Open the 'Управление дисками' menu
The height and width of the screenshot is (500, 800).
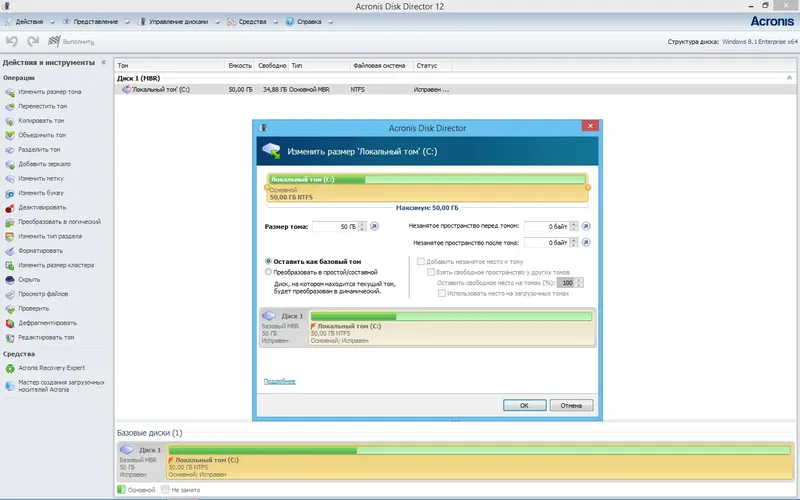(x=179, y=22)
